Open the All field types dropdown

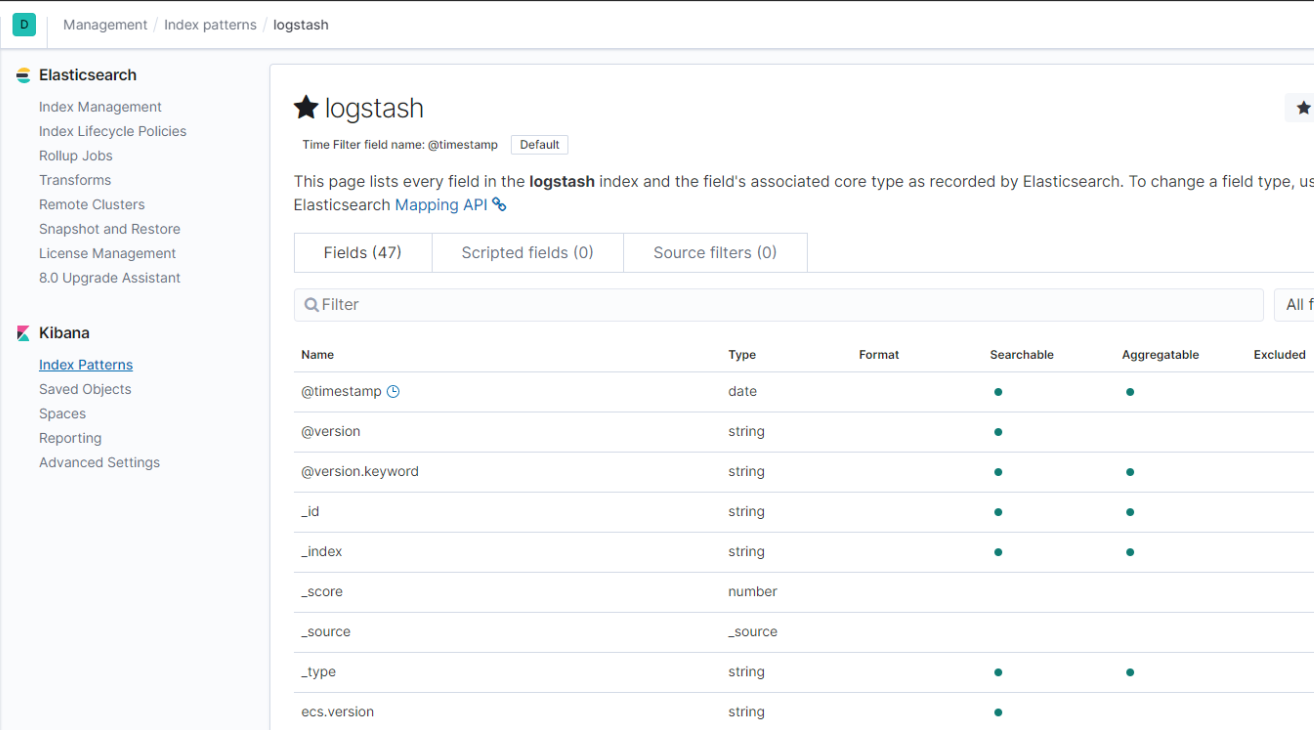(x=1294, y=305)
